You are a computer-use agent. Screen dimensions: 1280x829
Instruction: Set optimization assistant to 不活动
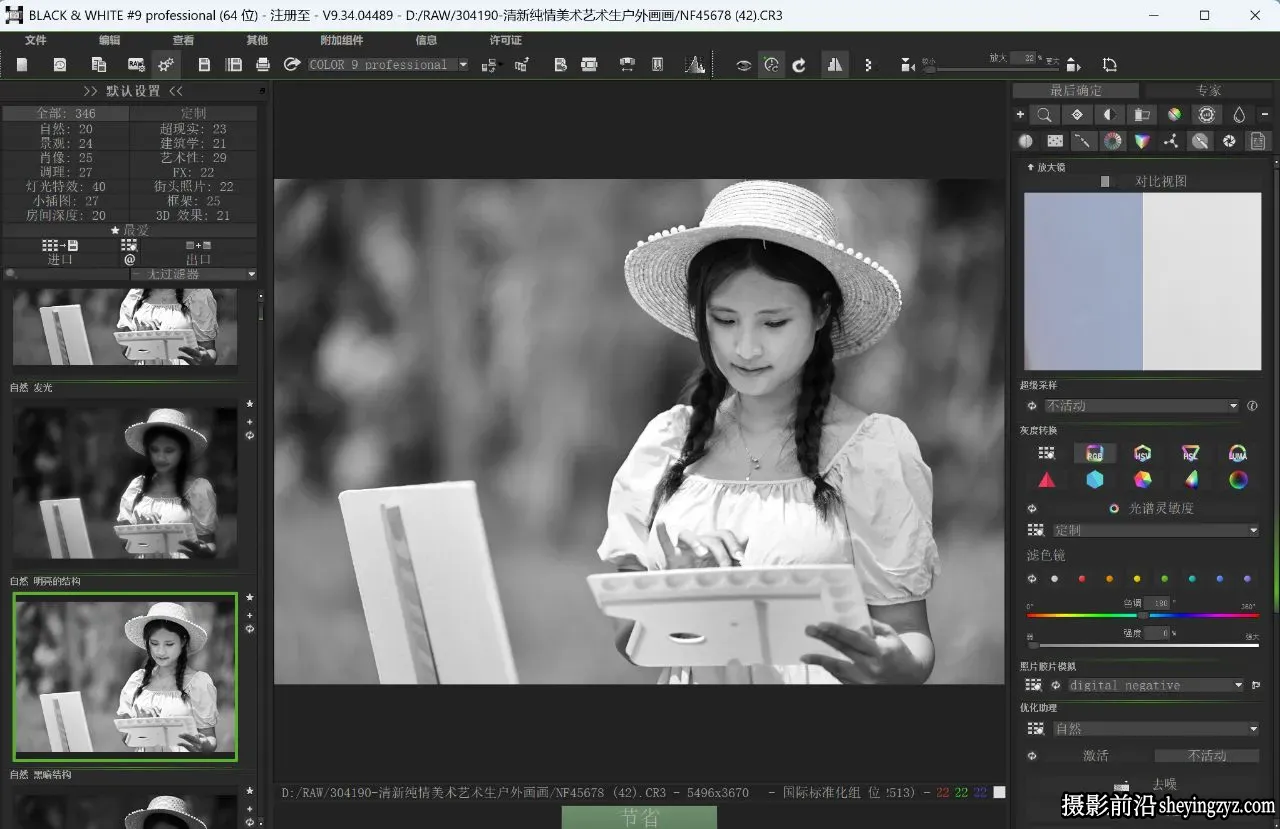1207,755
